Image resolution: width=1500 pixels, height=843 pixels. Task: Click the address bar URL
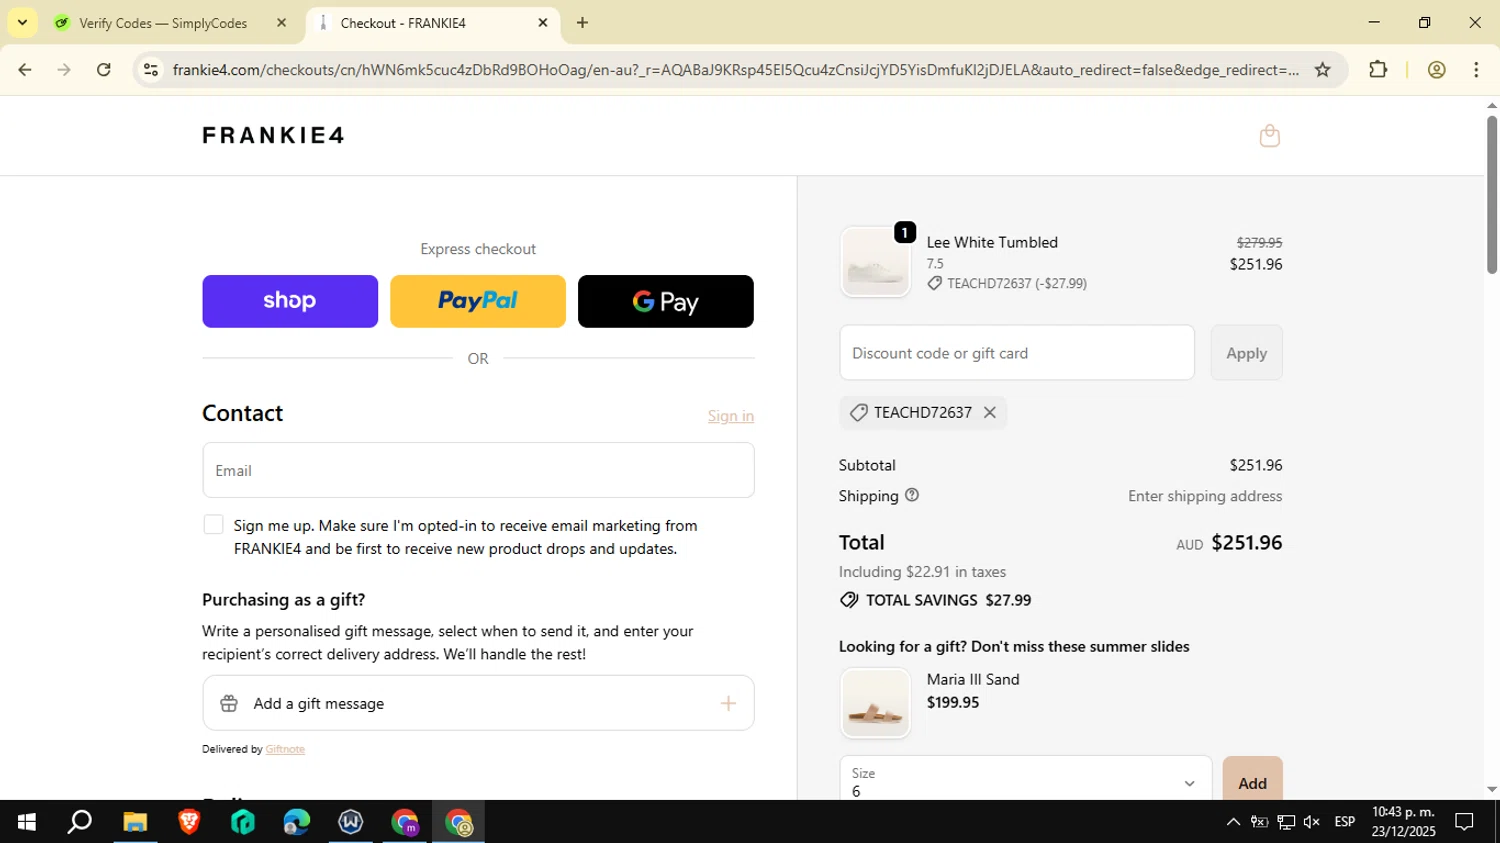pyautogui.click(x=735, y=69)
